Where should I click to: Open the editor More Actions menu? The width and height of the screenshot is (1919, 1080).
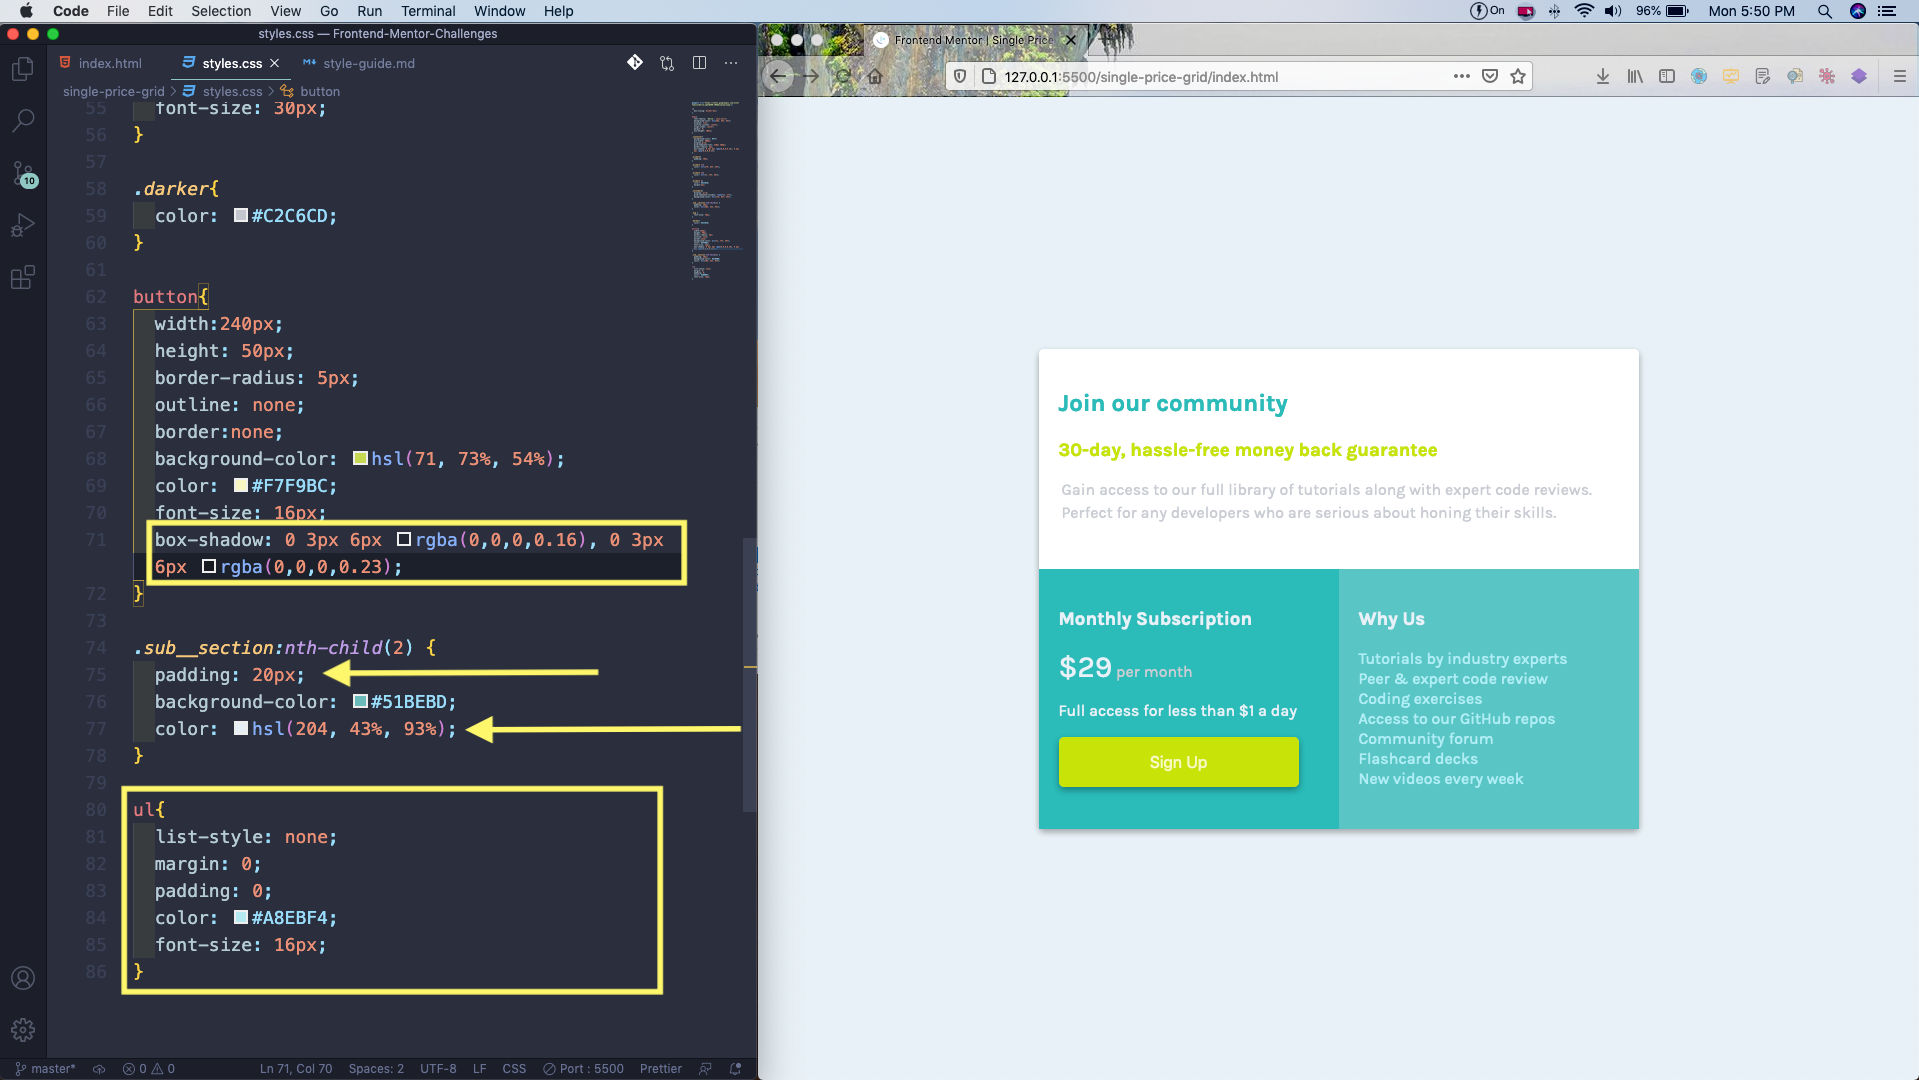point(731,63)
